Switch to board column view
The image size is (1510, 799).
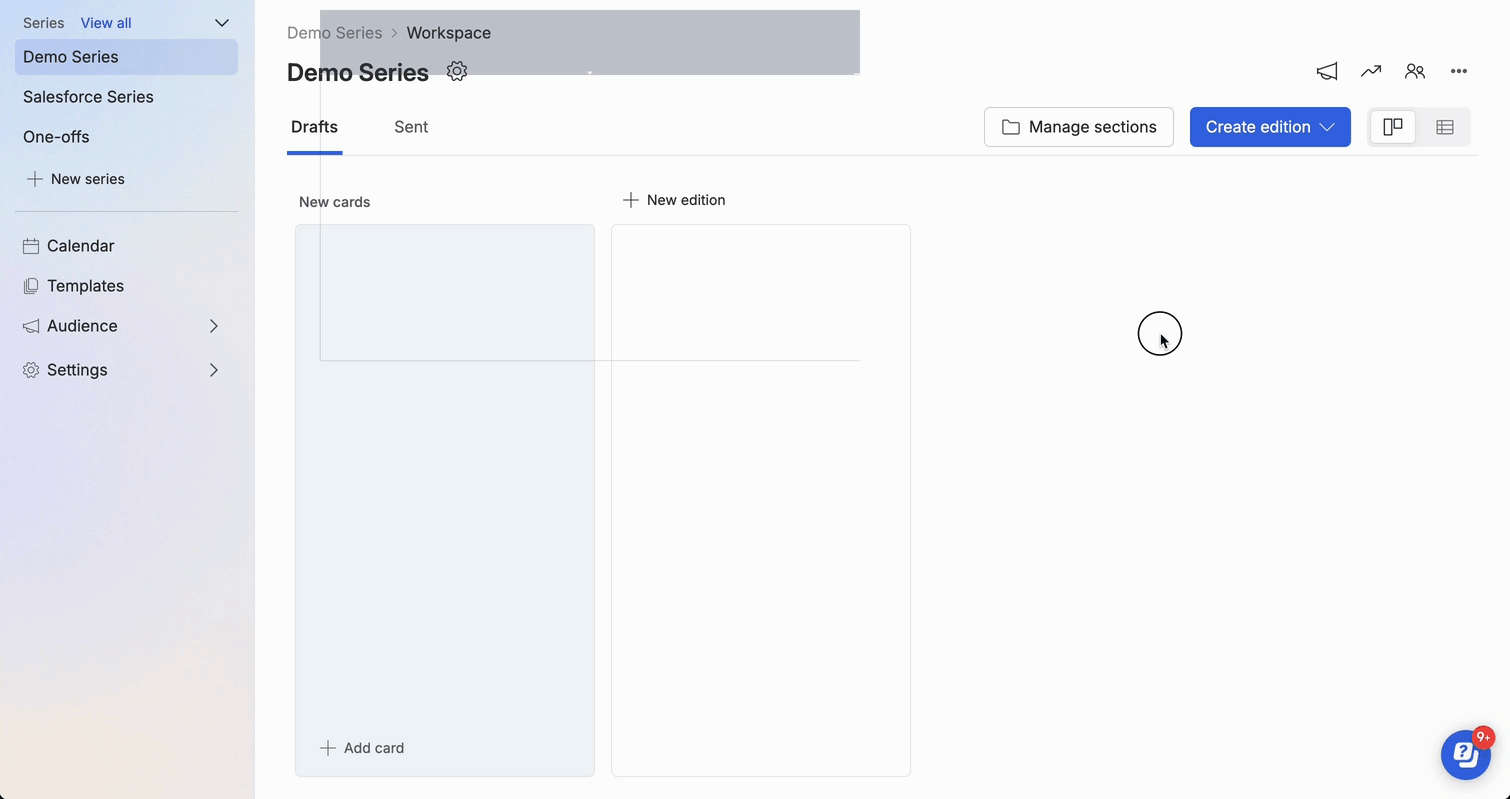1393,127
